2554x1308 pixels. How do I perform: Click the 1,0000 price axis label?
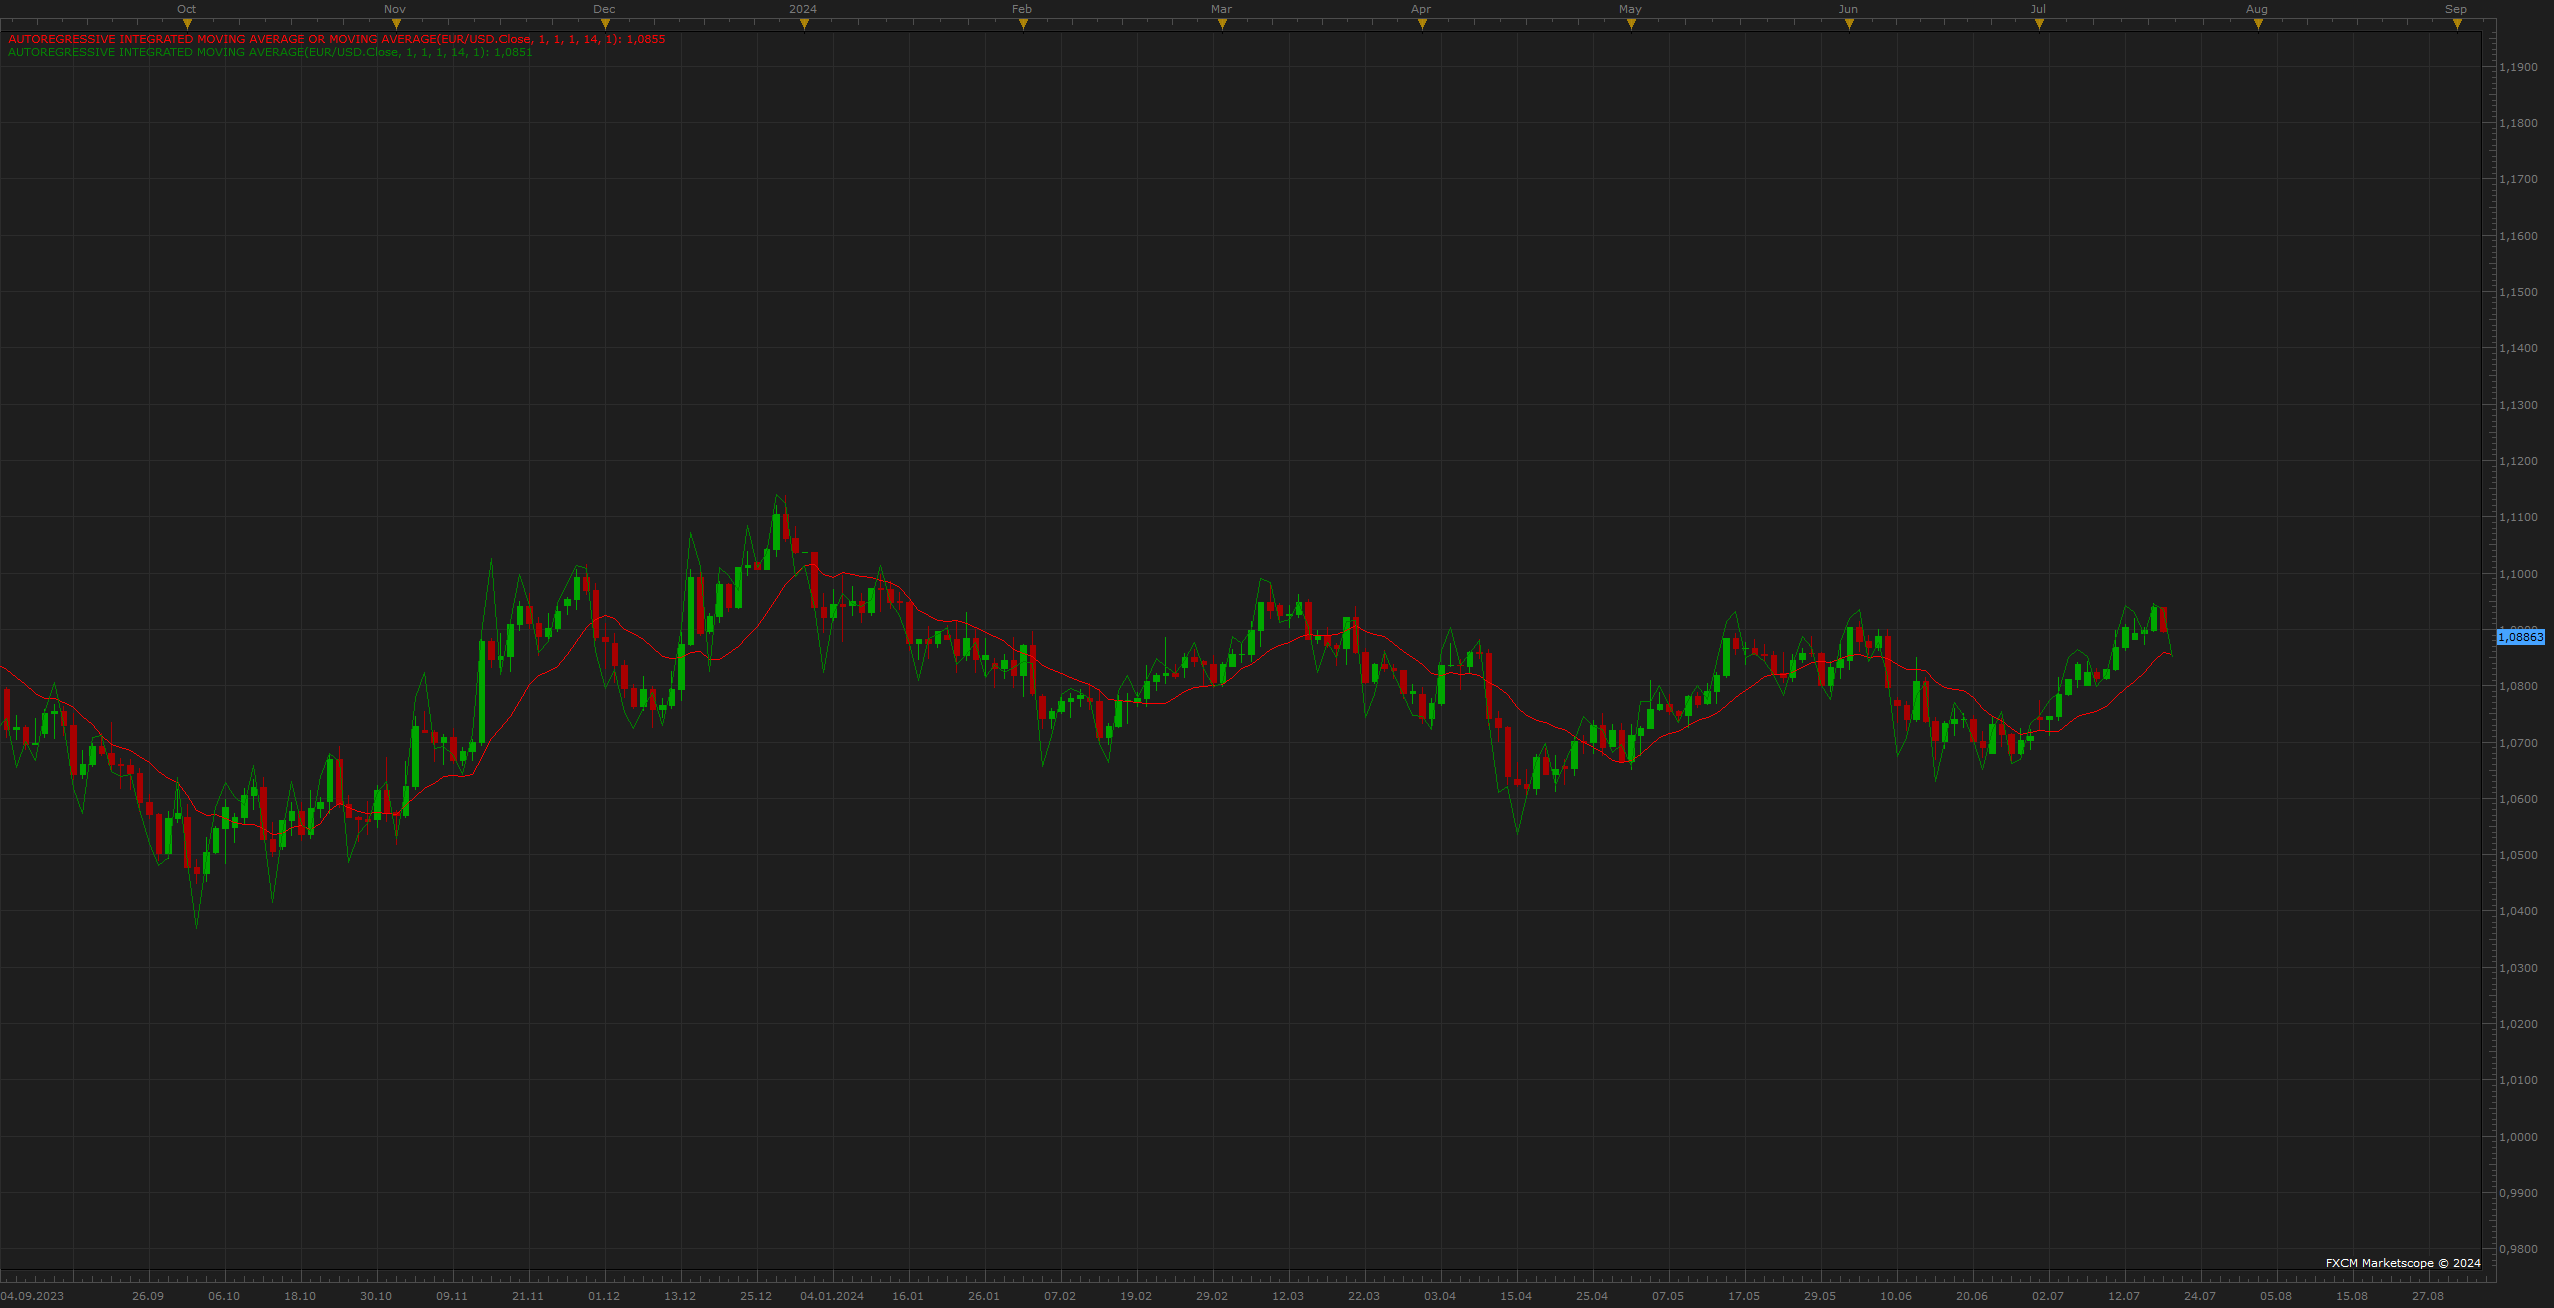[x=2518, y=1137]
